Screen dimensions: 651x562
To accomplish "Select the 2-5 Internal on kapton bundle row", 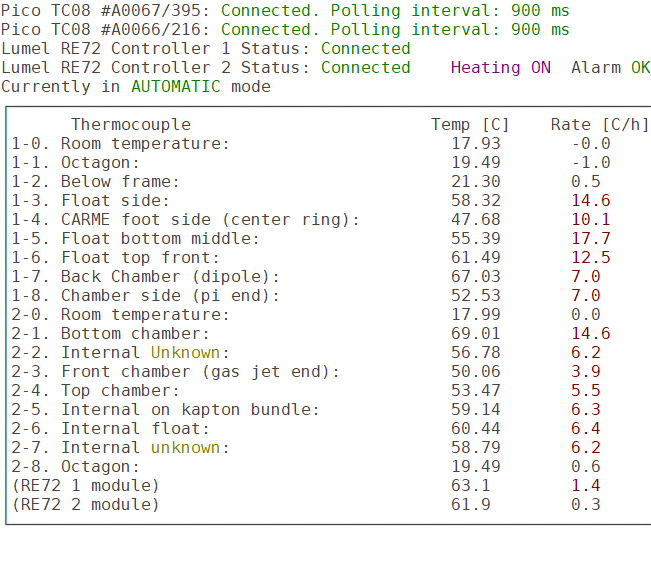I will tap(165, 409).
